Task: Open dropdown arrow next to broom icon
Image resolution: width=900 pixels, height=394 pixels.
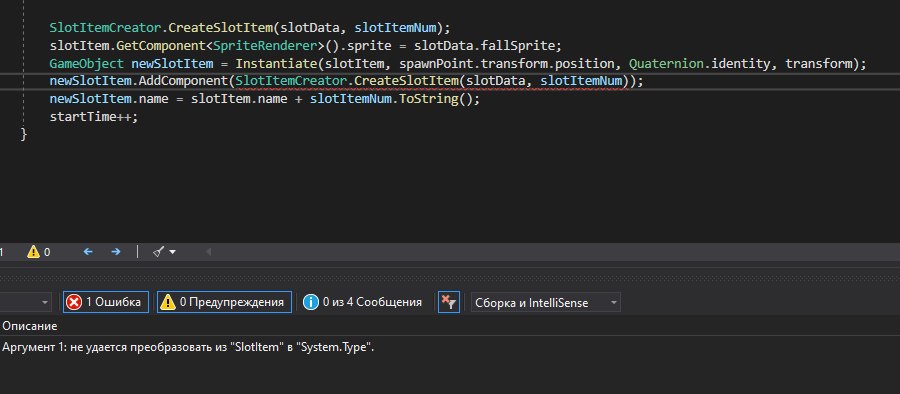Action: (172, 252)
